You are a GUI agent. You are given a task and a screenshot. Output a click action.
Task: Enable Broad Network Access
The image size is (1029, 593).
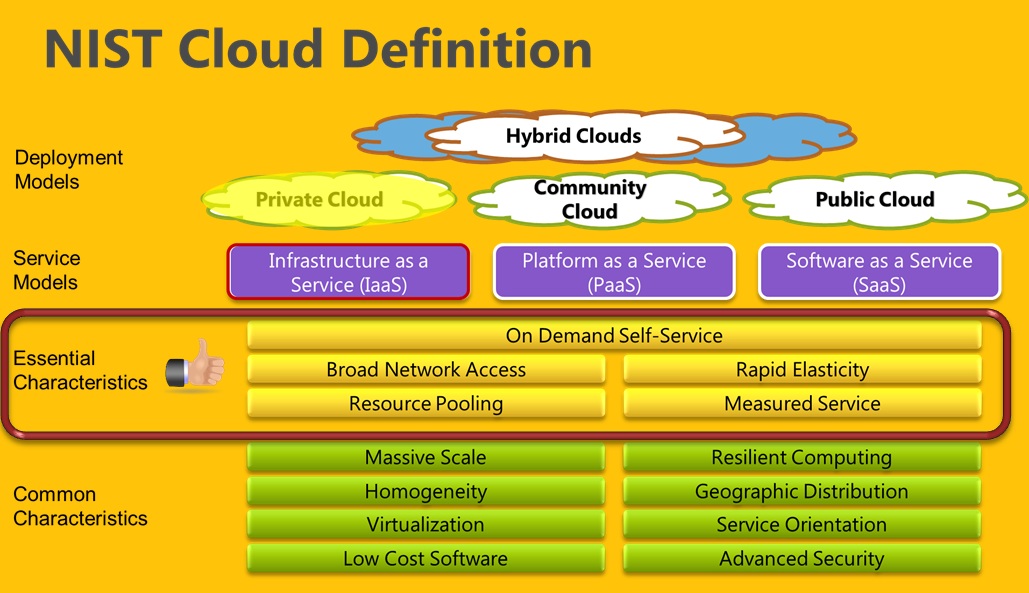click(425, 370)
